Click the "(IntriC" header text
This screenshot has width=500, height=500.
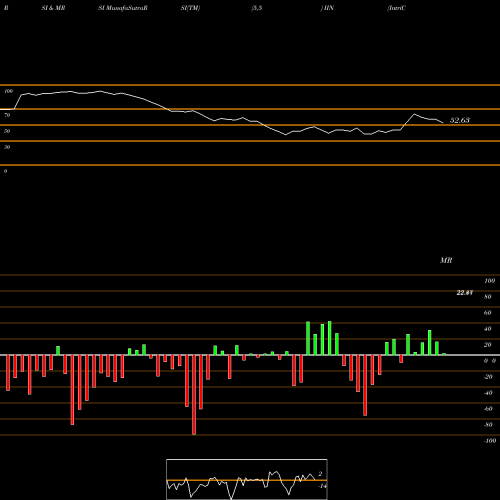397,8
